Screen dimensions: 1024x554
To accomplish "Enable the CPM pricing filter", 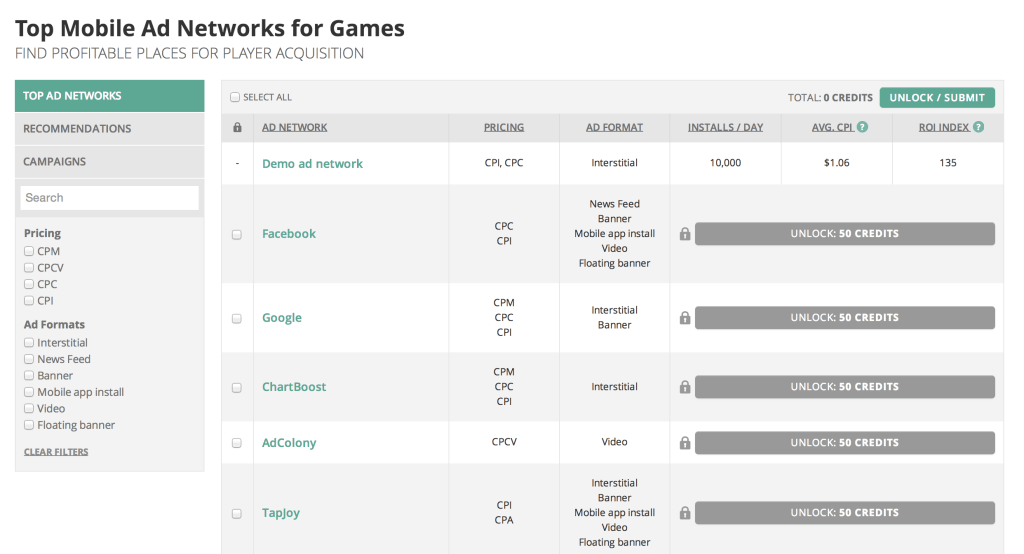I will pos(29,252).
